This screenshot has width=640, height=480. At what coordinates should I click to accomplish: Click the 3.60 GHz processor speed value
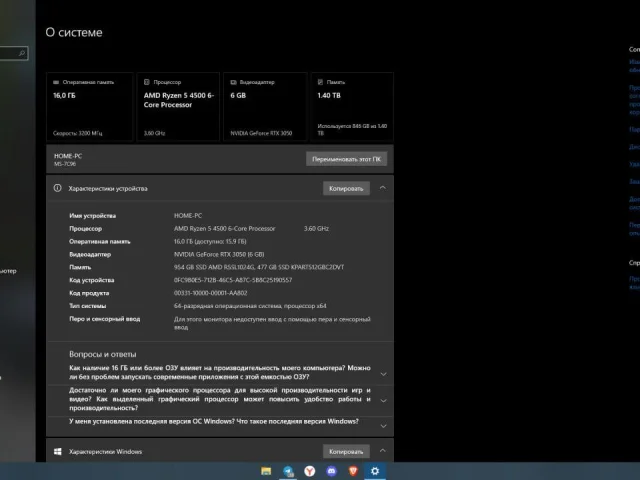316,228
